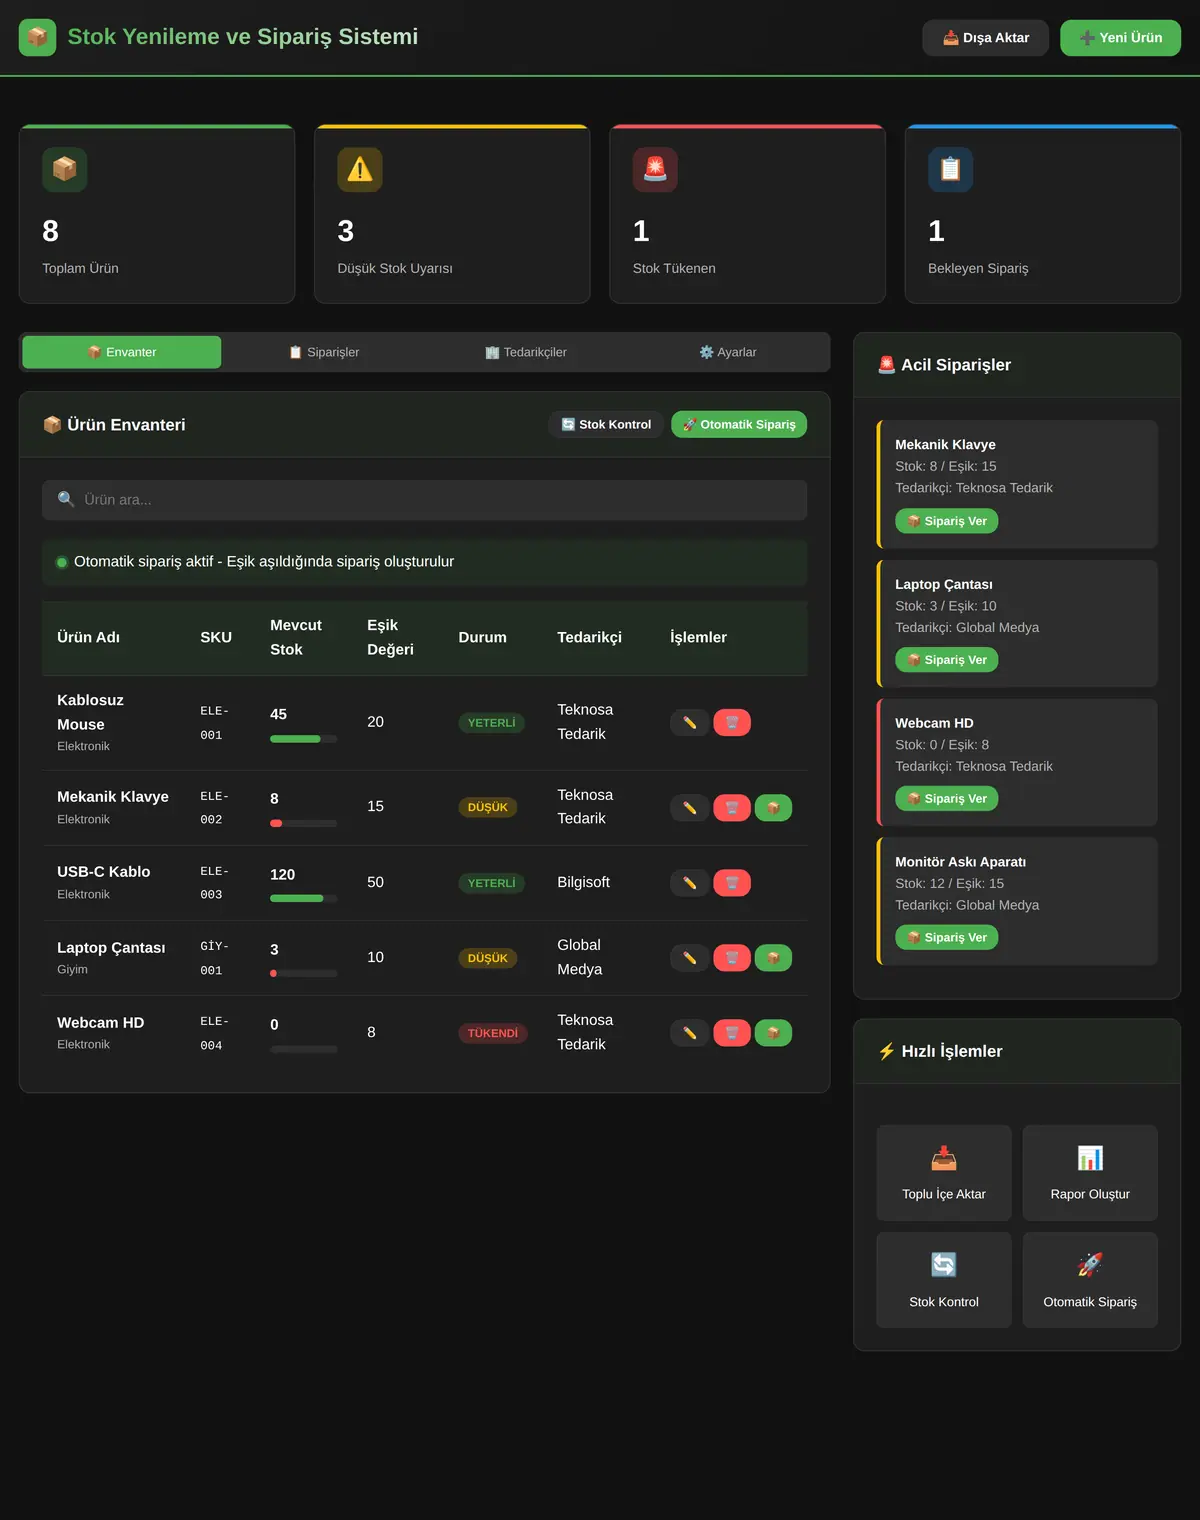Image resolution: width=1200 pixels, height=1520 pixels.
Task: Click Sipariş Ver for Monitör Askı Aparatı
Action: 946,937
